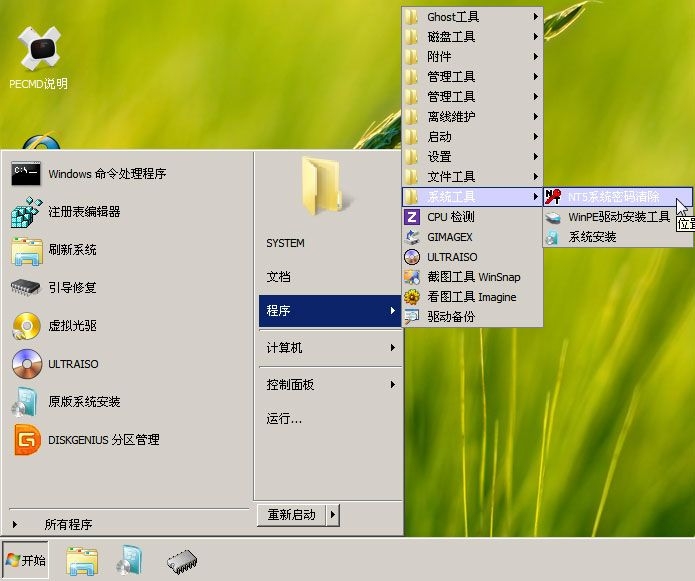
Task: Open 引导修复 in the start menu list
Action: [x=72, y=288]
